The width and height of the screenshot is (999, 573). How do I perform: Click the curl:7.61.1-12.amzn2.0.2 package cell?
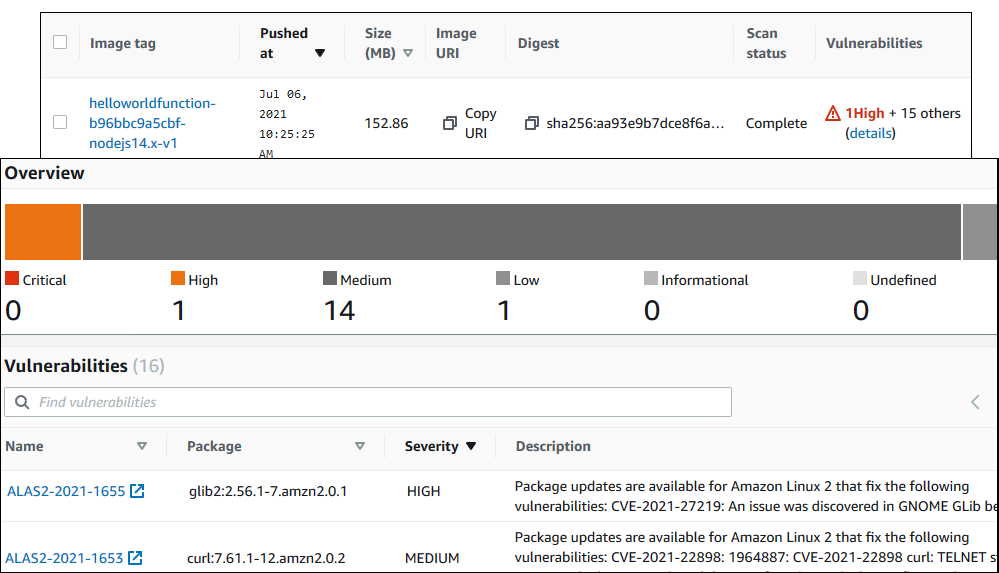click(266, 558)
